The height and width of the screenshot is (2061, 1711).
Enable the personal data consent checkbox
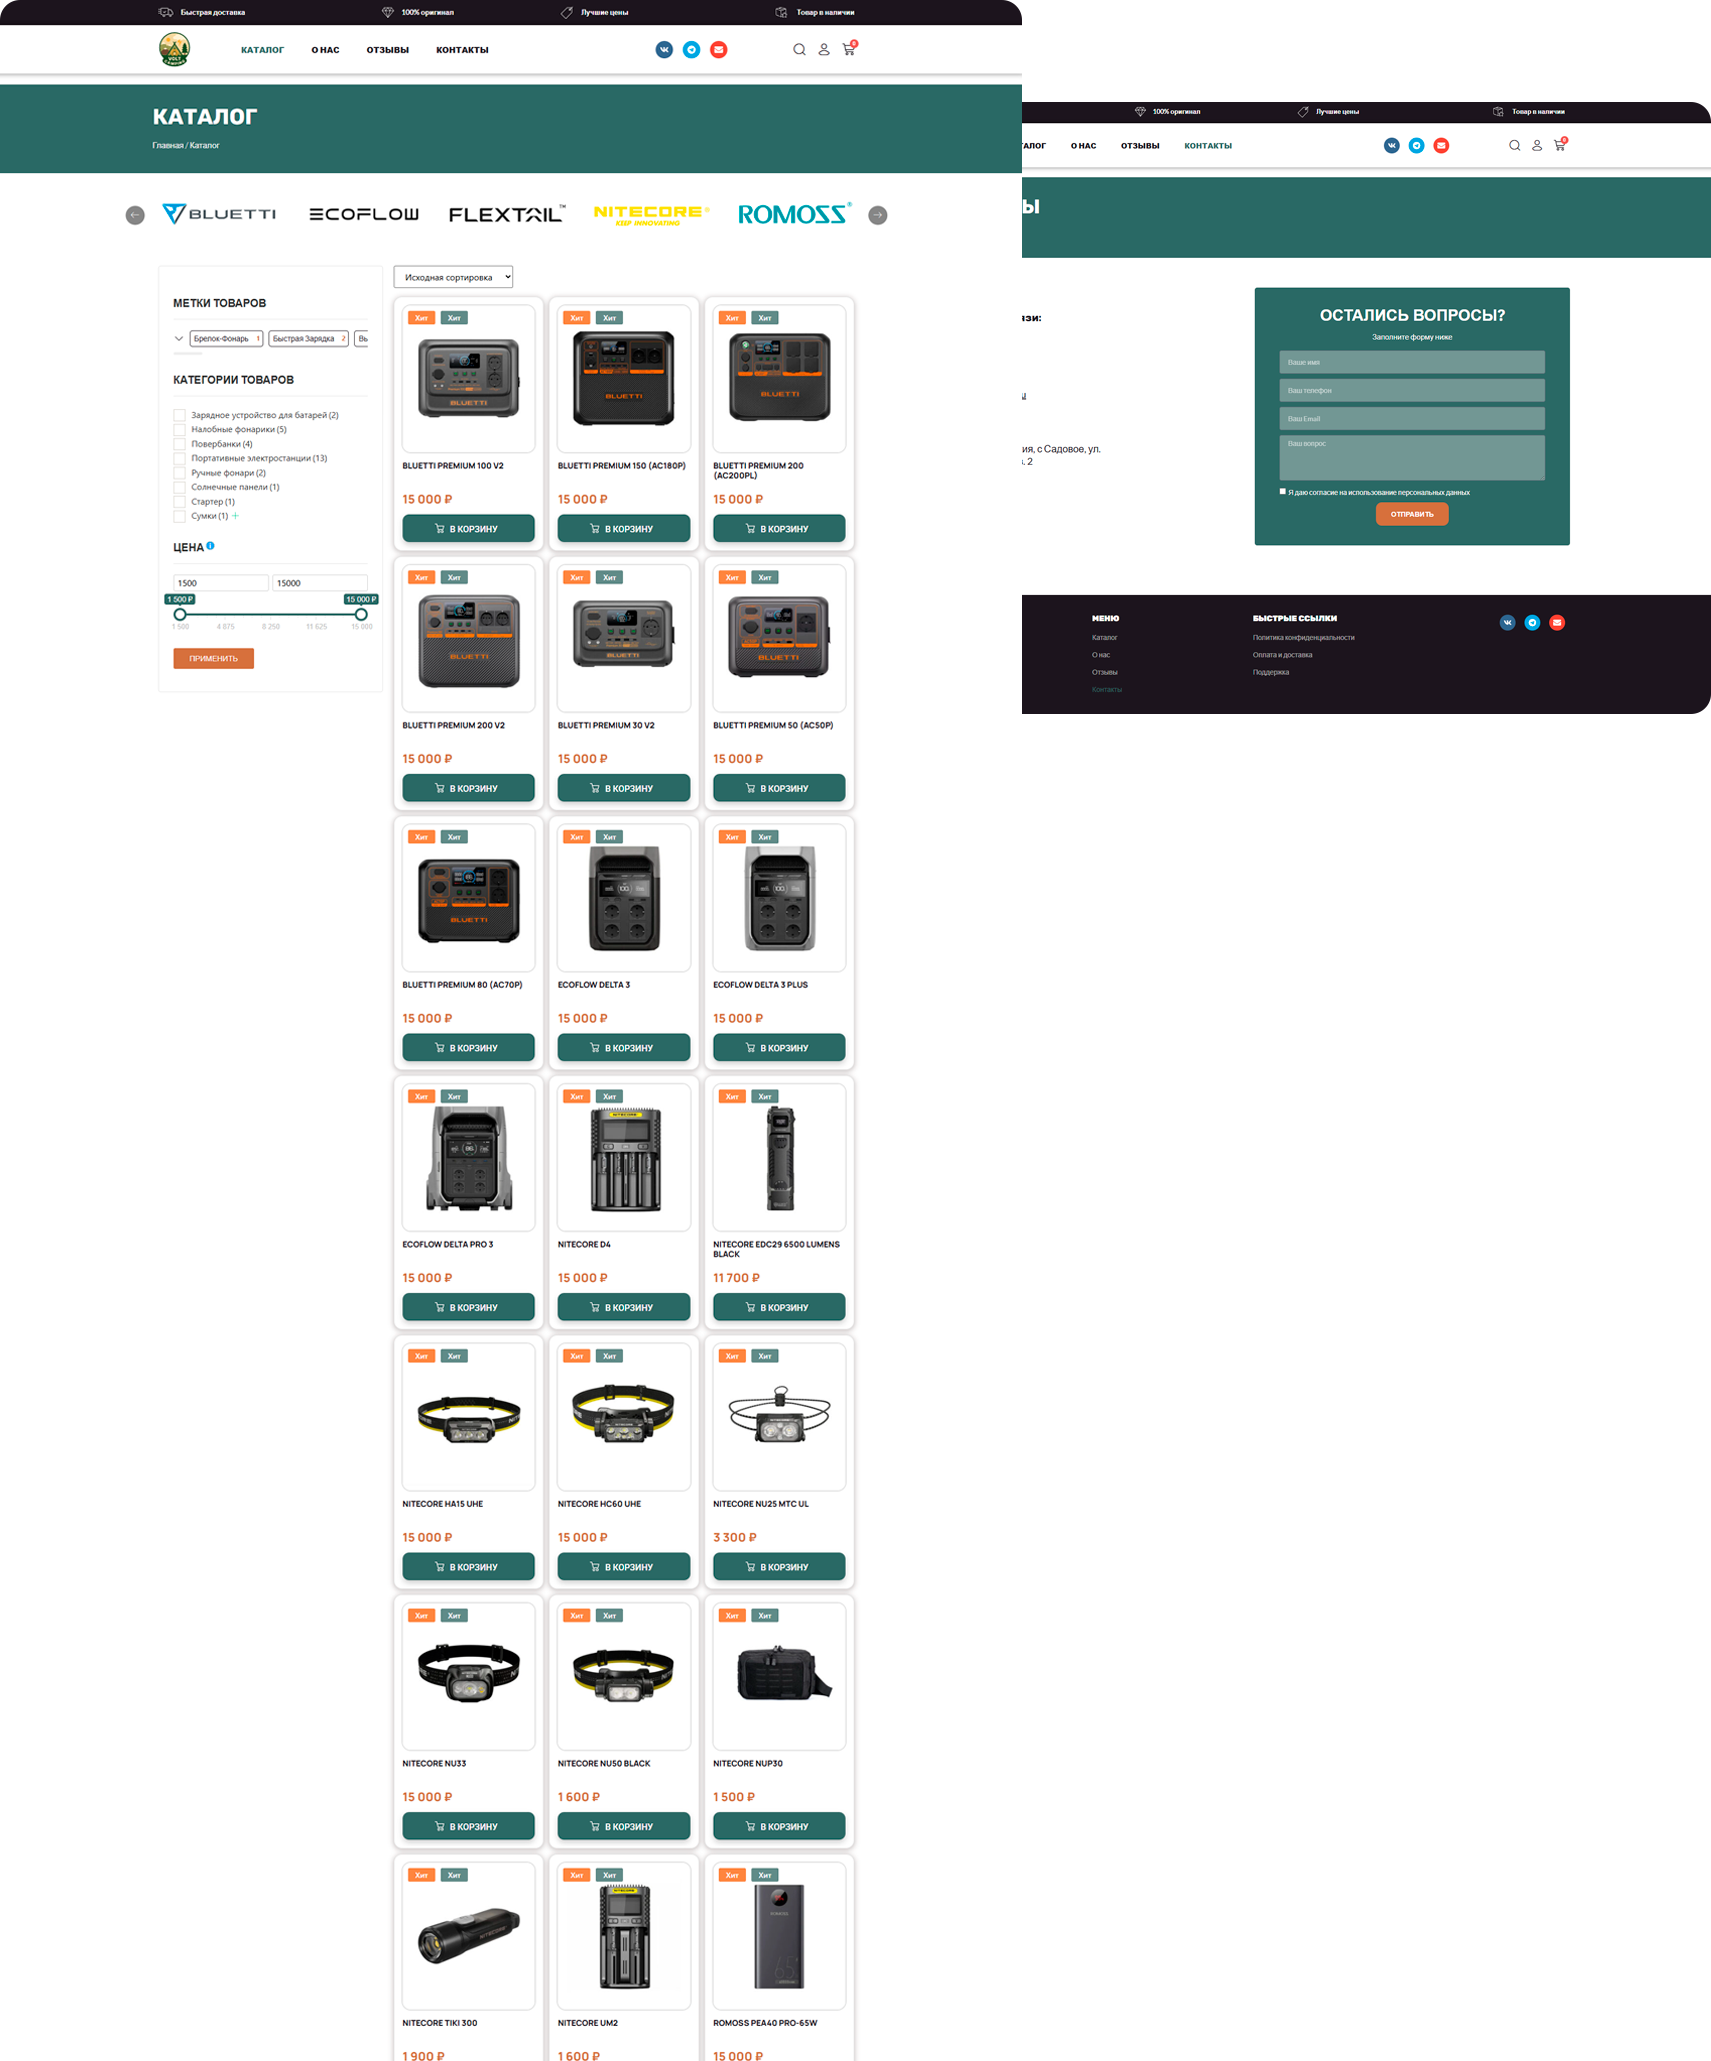click(x=1283, y=491)
